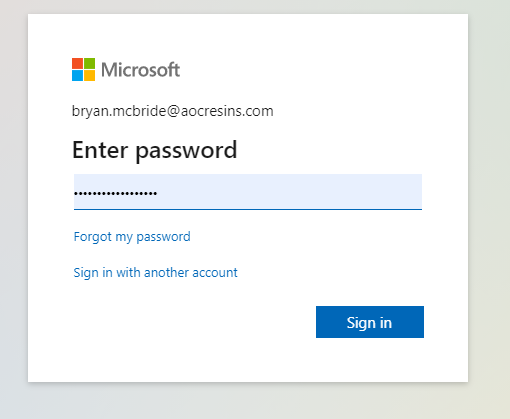
Task: Click the green square of the Microsoft logo
Action: 89,63
